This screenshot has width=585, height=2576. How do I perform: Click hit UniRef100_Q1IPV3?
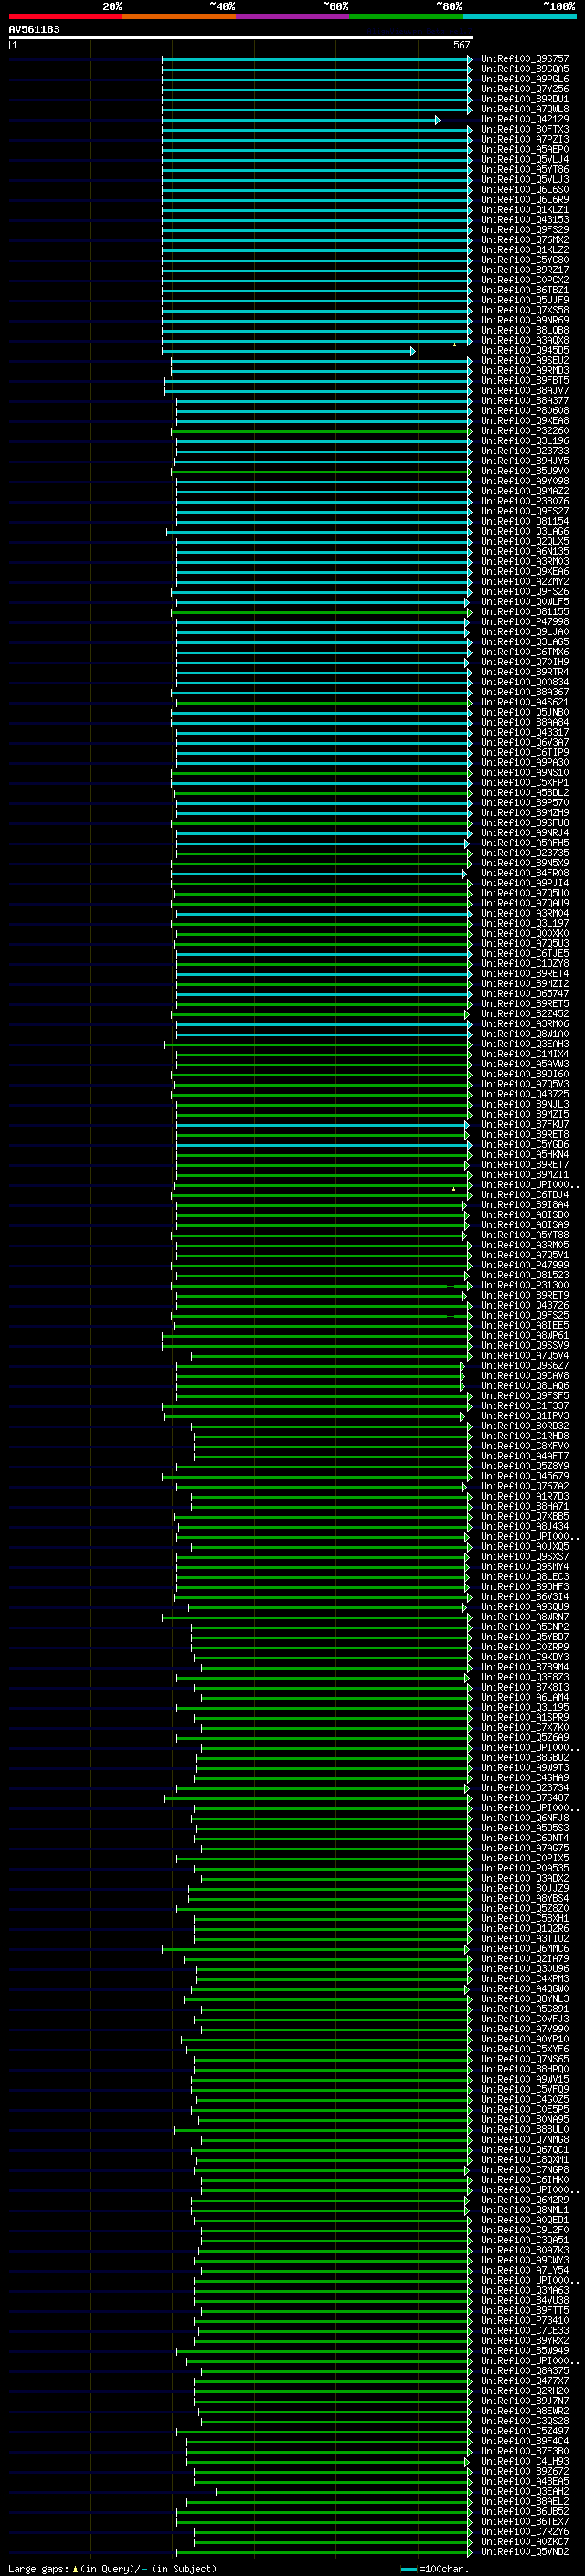(x=524, y=1416)
